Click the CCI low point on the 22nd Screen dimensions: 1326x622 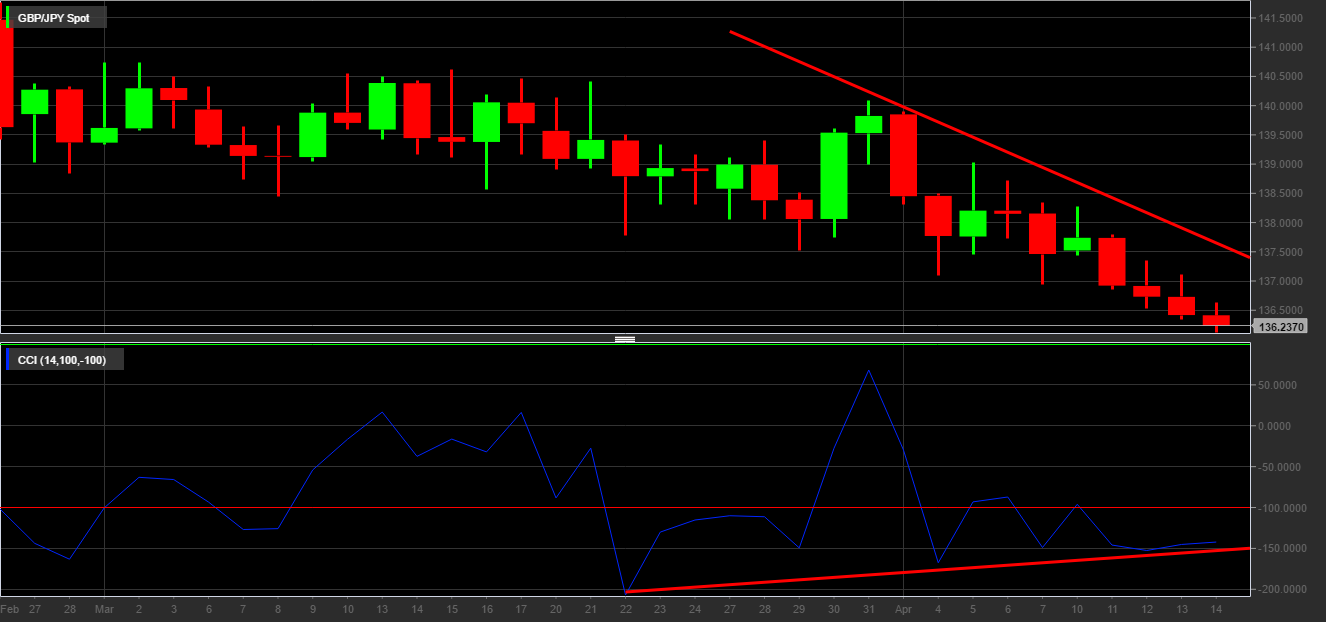[626, 592]
